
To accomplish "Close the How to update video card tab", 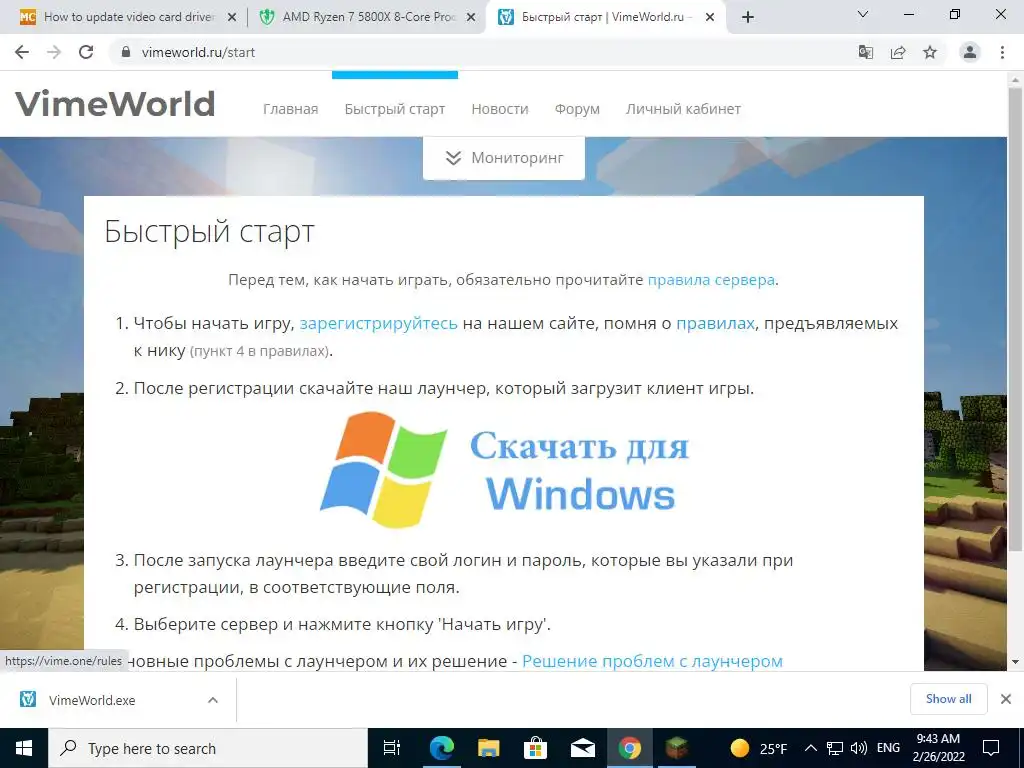I will point(232,18).
